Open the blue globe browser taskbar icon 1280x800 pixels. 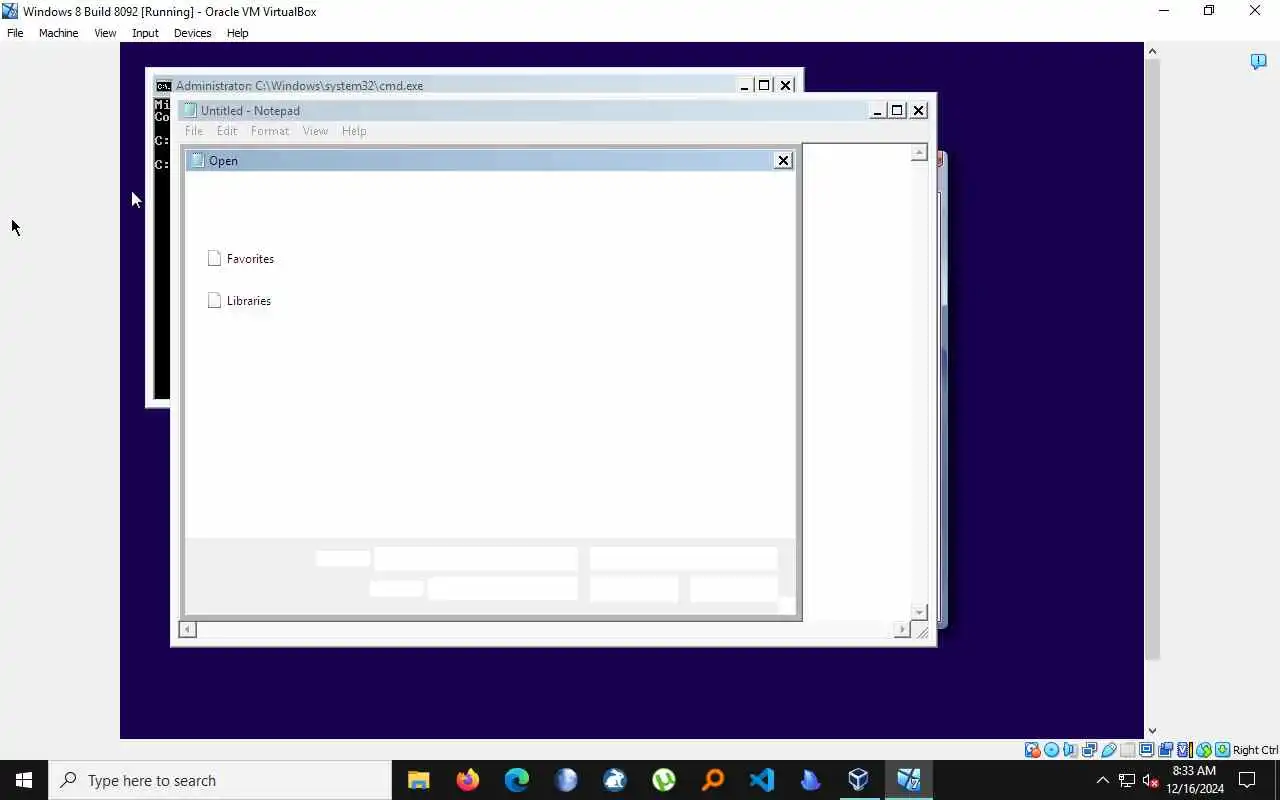pos(565,780)
